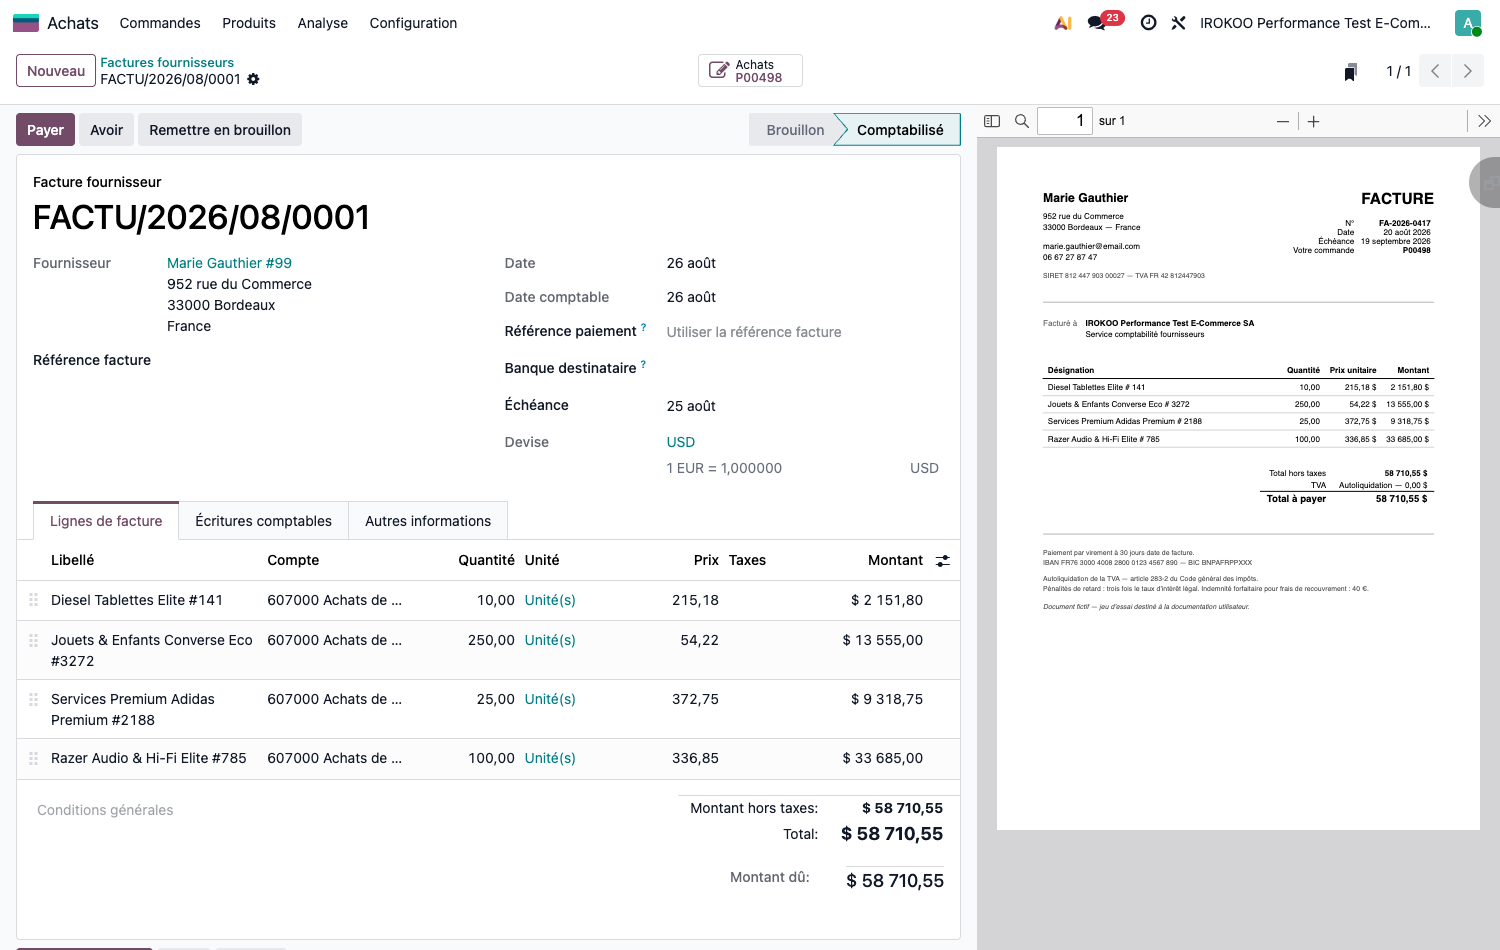Viewport: 1500px width, 950px height.
Task: Expand PDF tools double-chevron menu
Action: [x=1484, y=121]
